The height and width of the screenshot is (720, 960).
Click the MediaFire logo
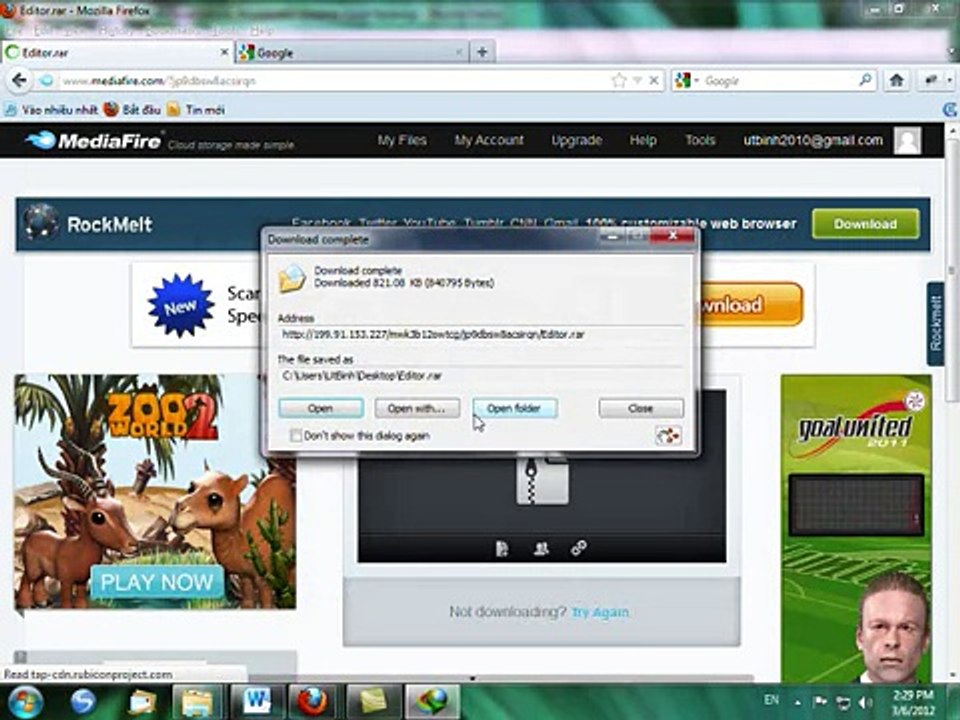(93, 141)
